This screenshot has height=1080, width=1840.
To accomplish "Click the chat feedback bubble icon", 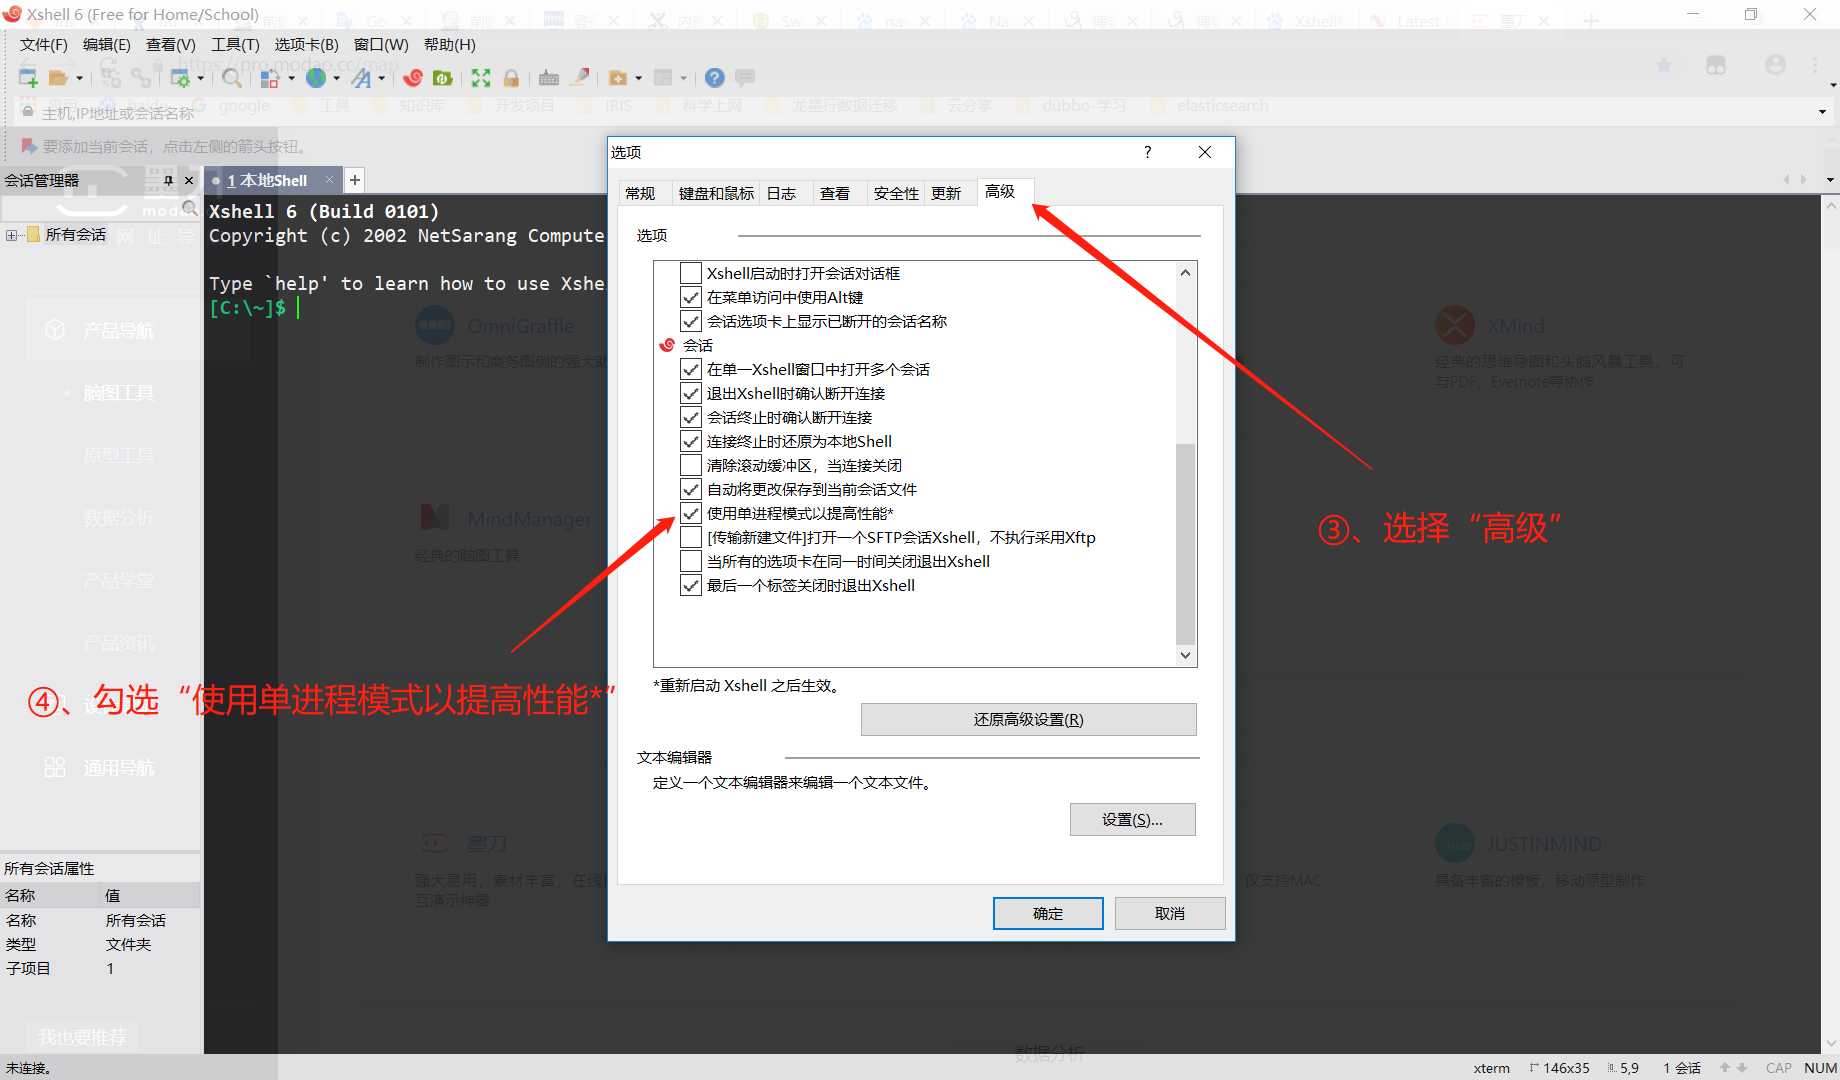I will point(745,77).
